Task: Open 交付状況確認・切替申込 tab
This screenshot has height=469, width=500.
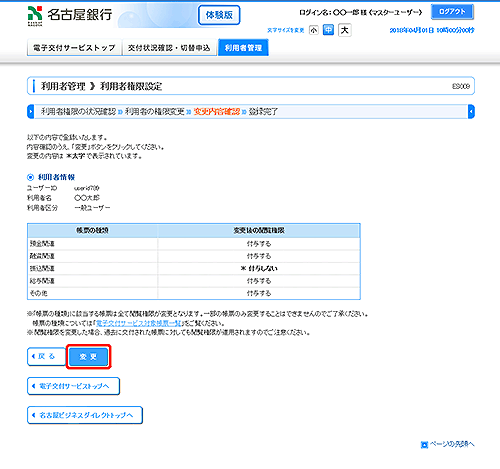Action: tap(169, 48)
